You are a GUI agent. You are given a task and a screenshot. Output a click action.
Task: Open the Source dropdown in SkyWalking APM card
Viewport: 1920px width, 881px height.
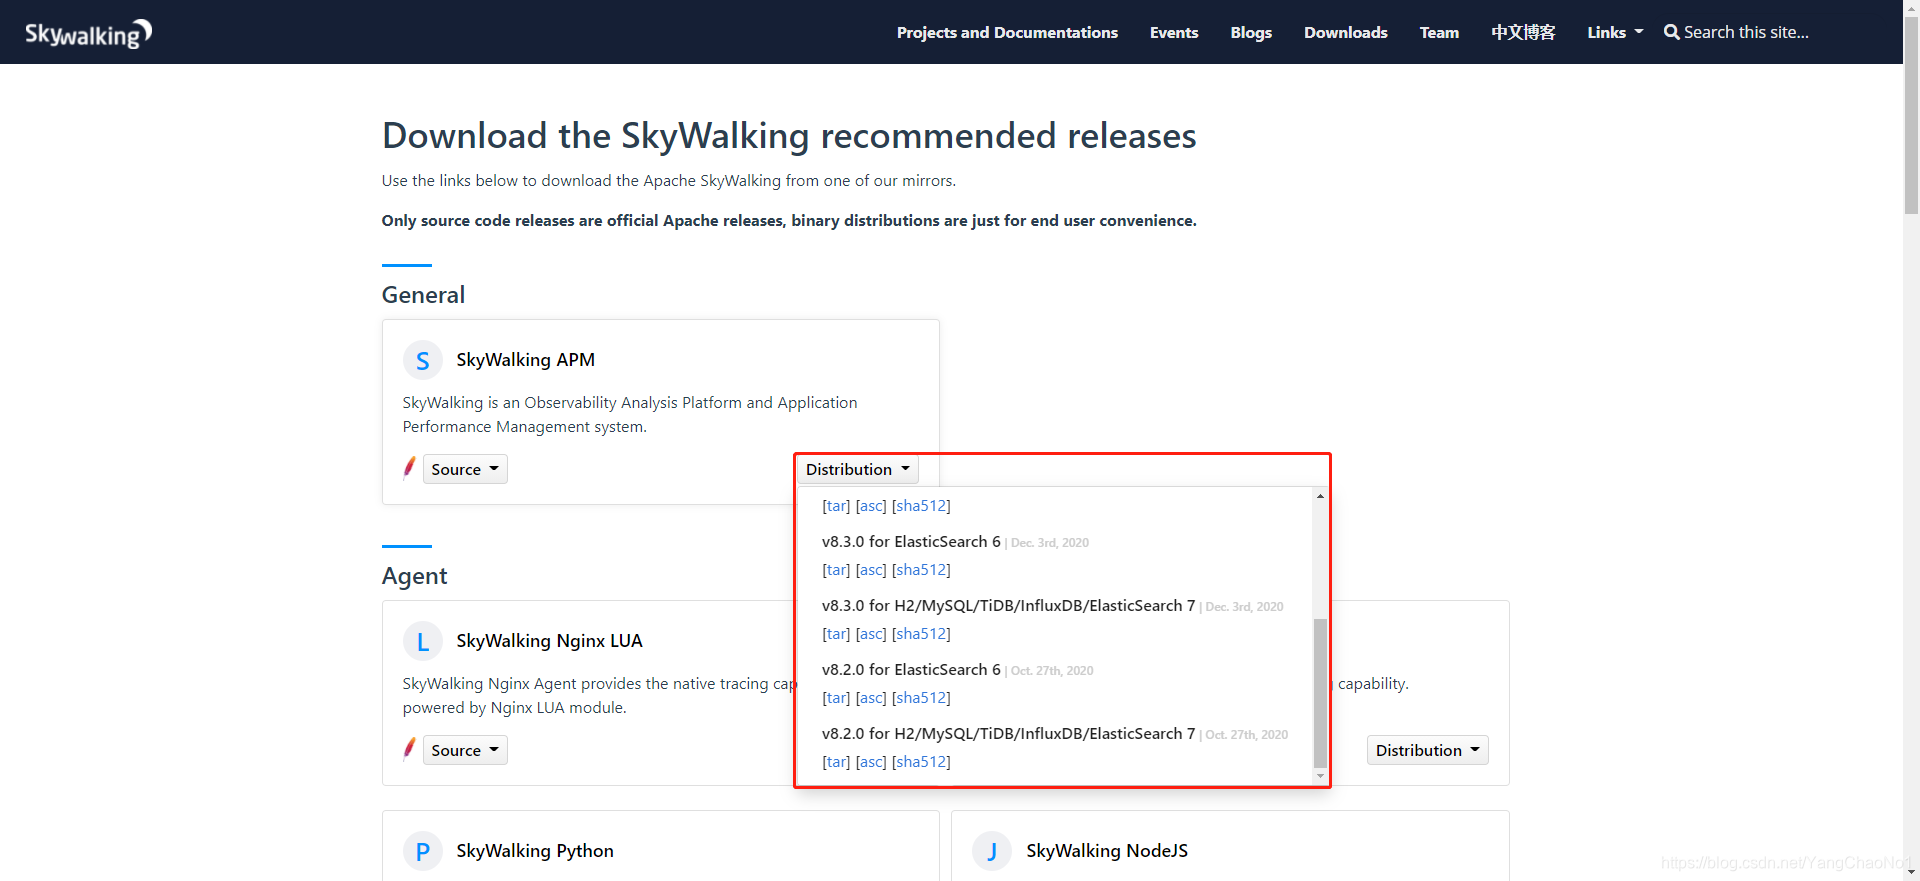pos(465,469)
